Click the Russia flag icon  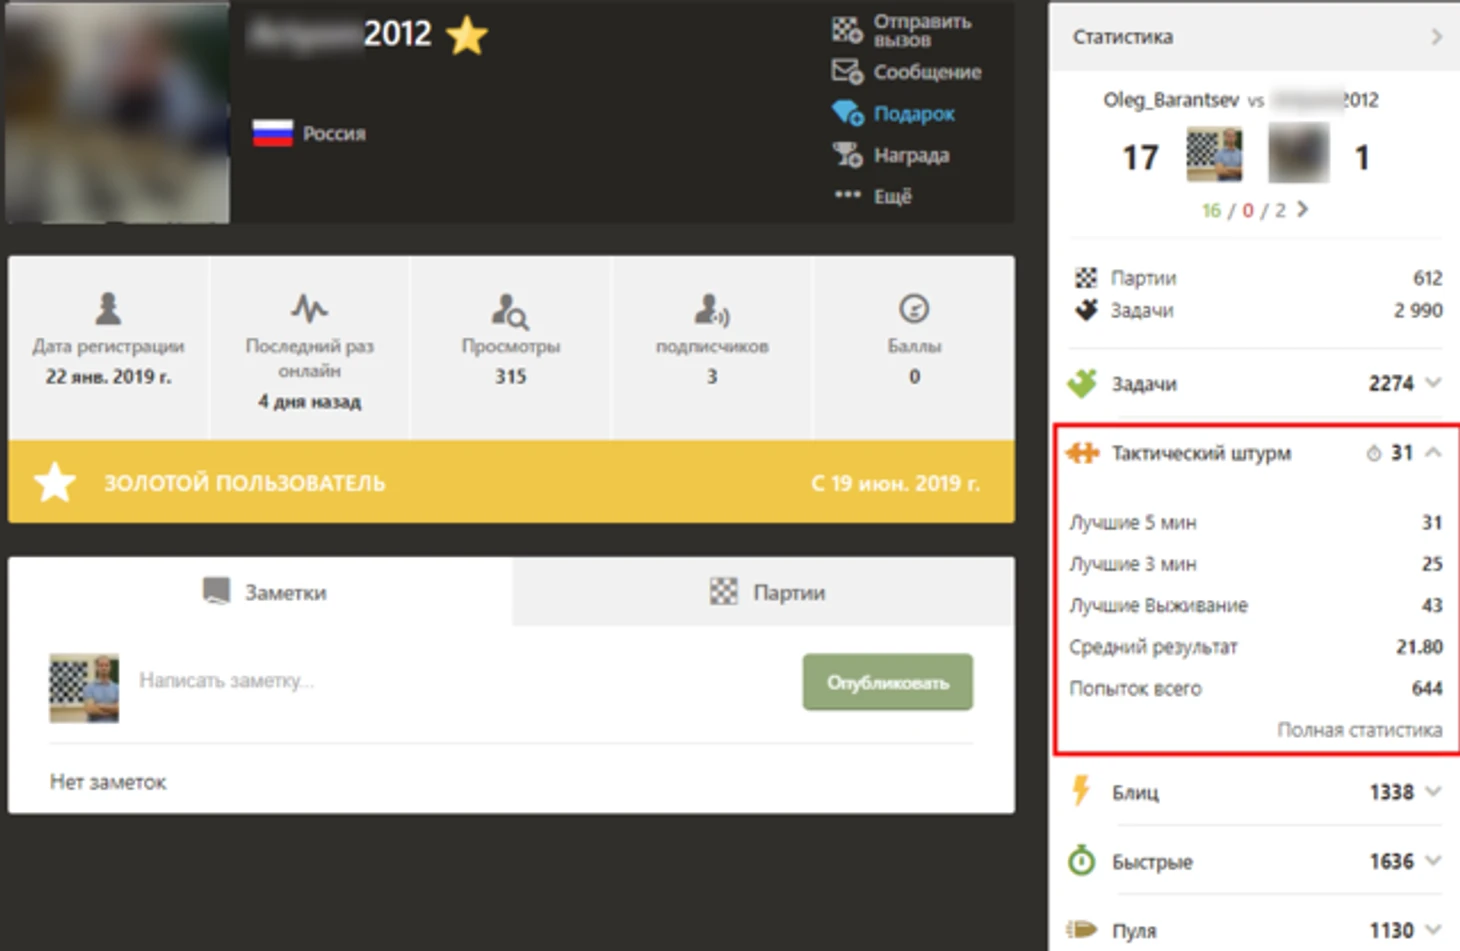pyautogui.click(x=272, y=133)
